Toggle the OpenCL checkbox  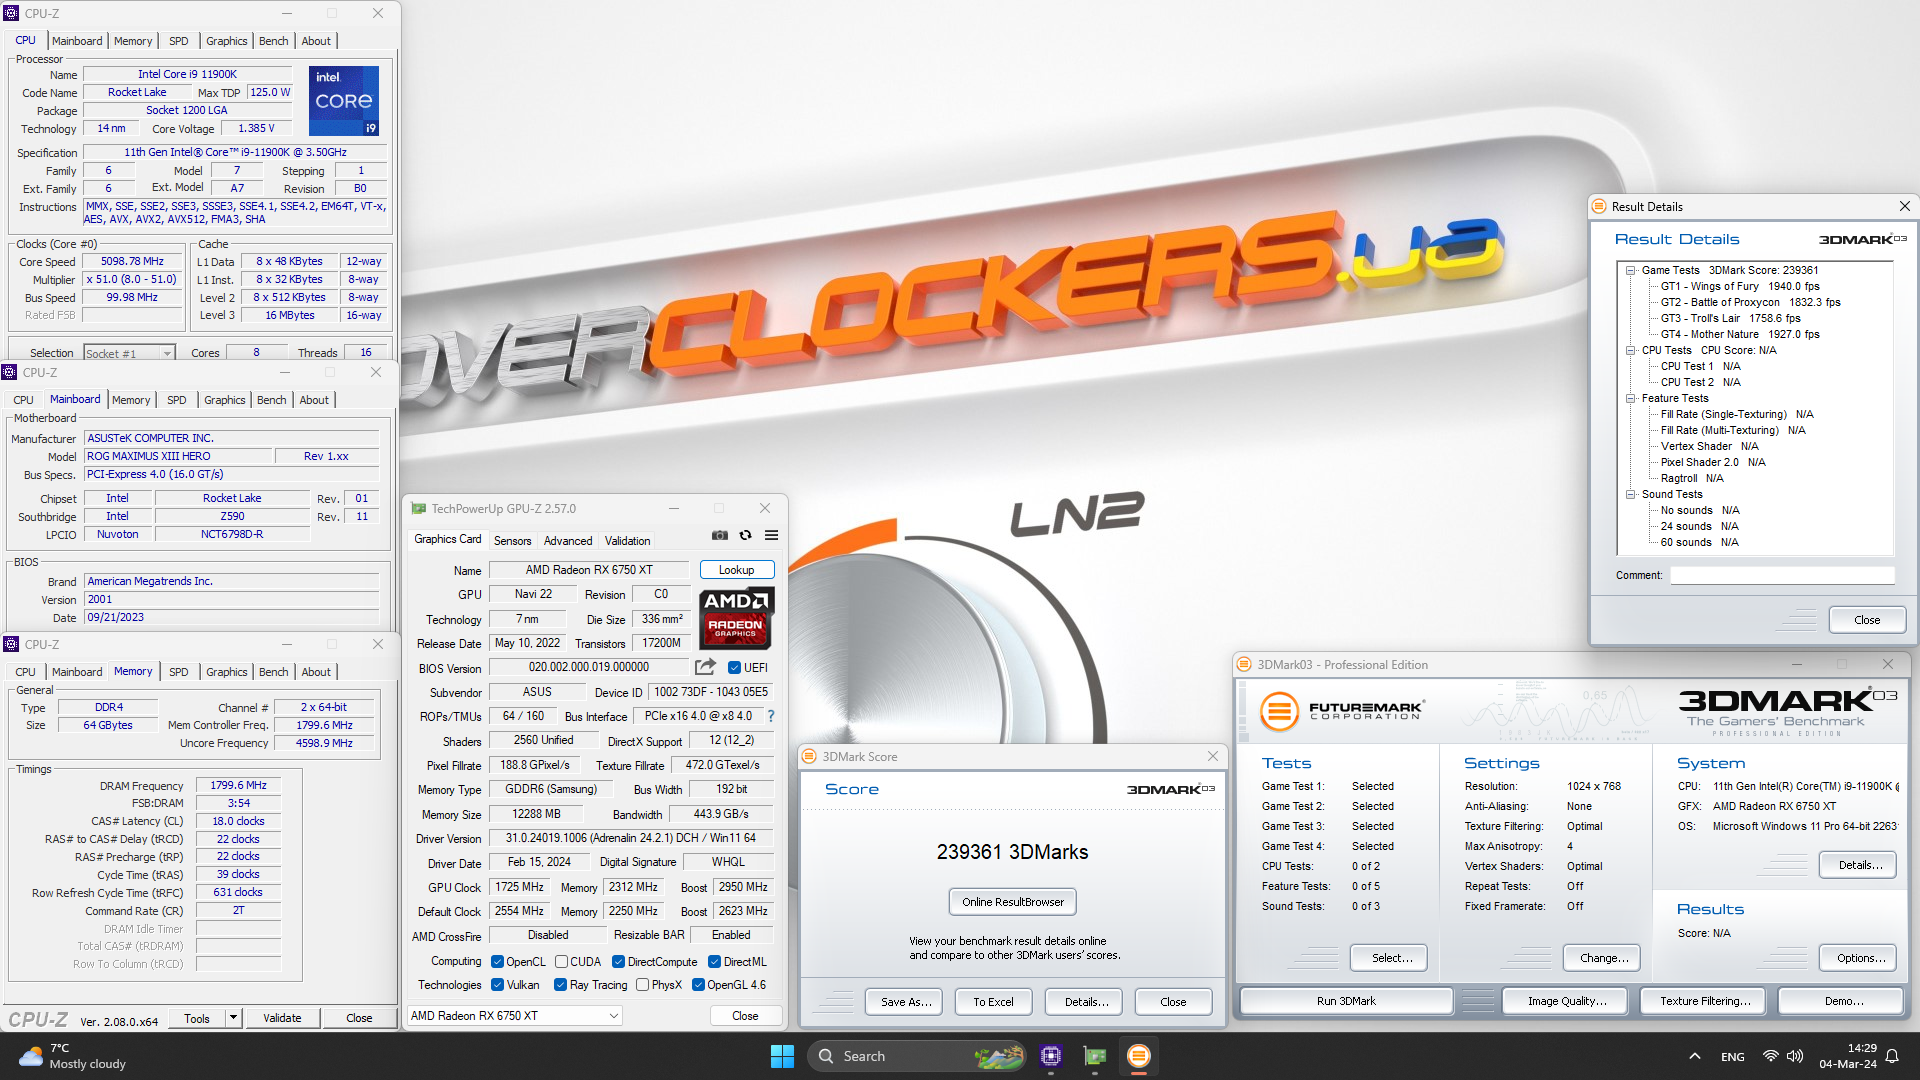tap(497, 962)
